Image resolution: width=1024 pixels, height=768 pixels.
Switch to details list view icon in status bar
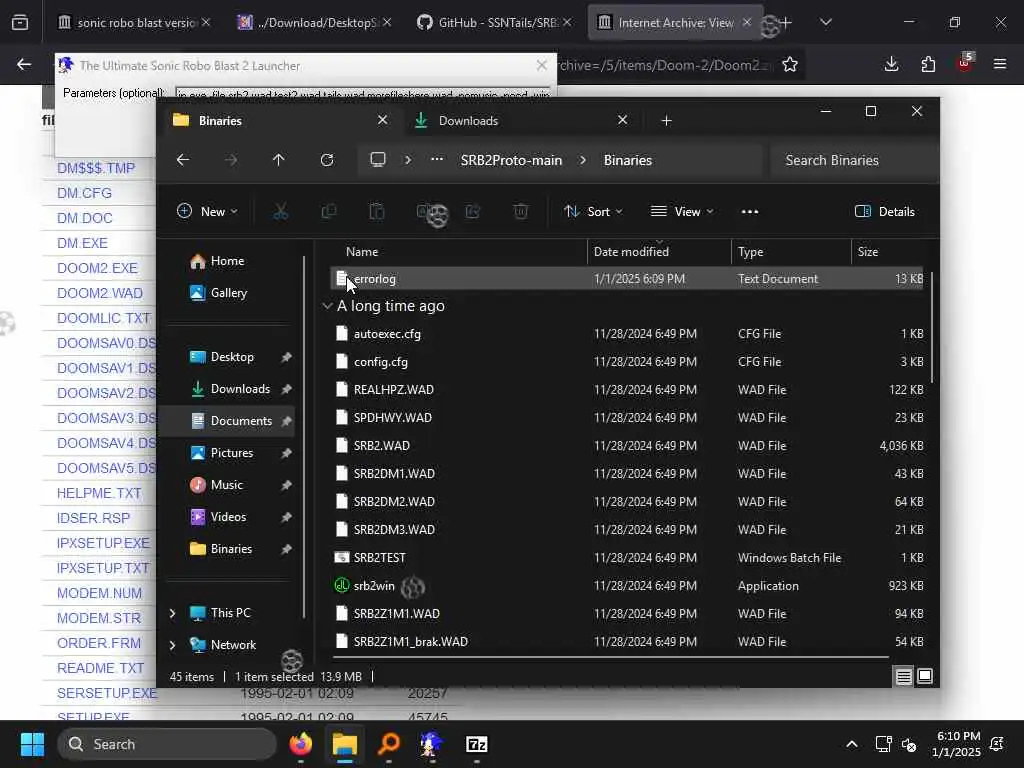tap(903, 677)
